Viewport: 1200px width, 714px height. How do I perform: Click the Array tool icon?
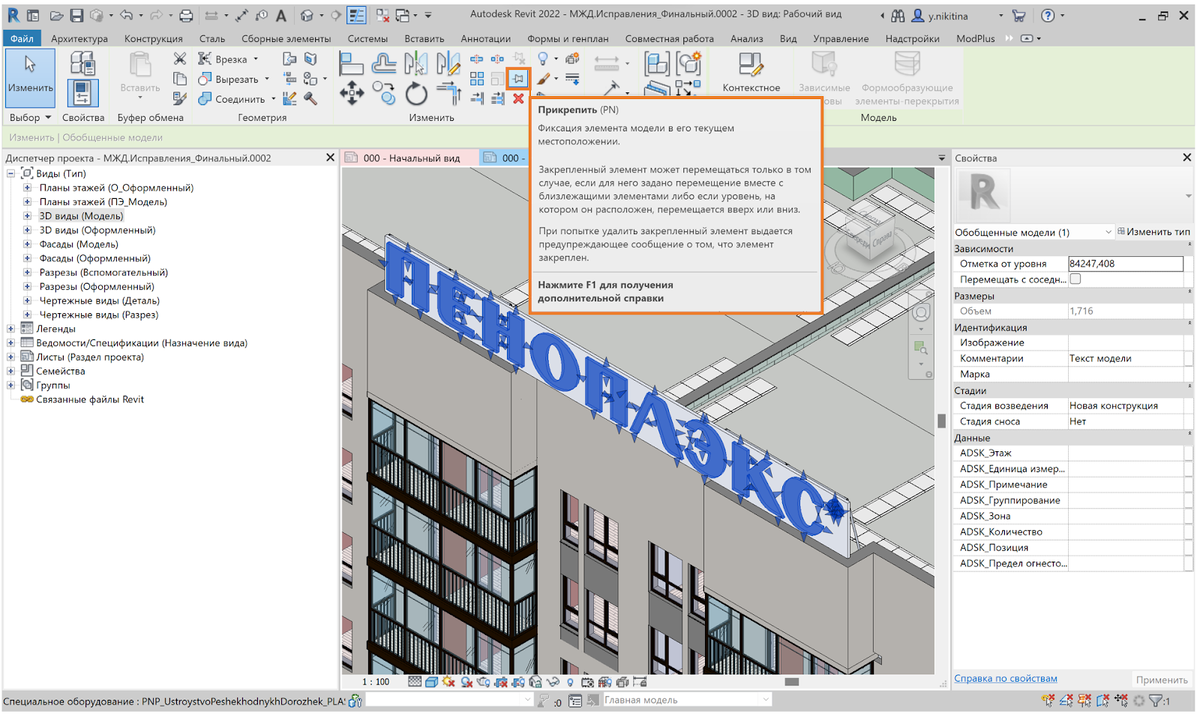tap(478, 78)
